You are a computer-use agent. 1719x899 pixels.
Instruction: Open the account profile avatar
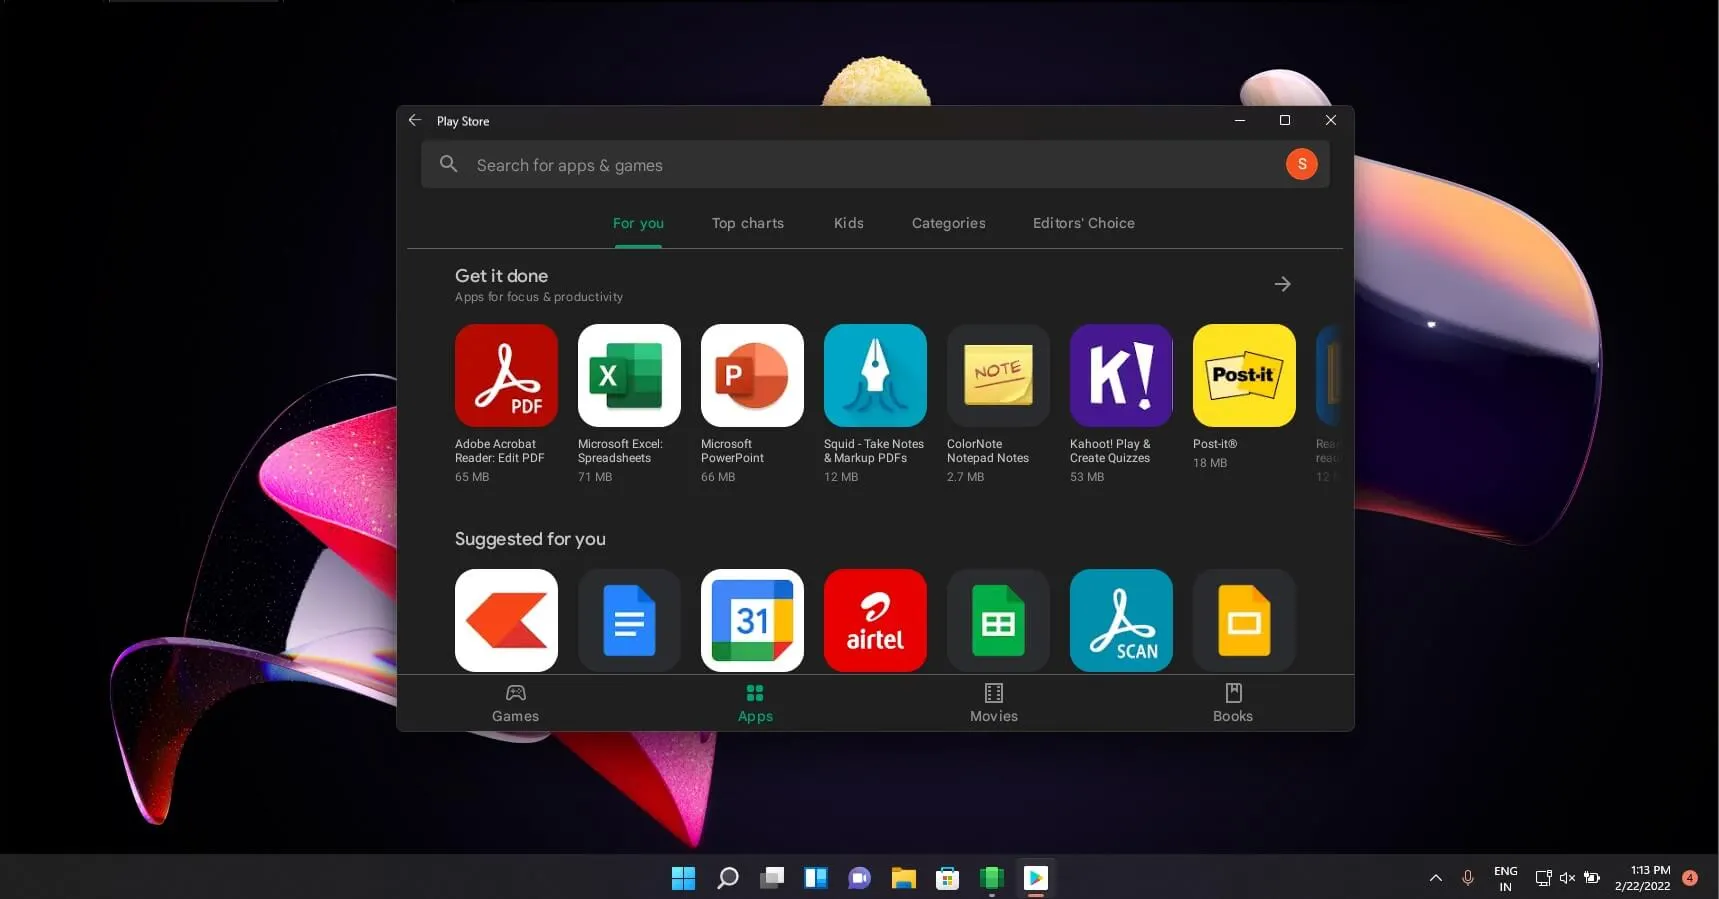click(1301, 164)
